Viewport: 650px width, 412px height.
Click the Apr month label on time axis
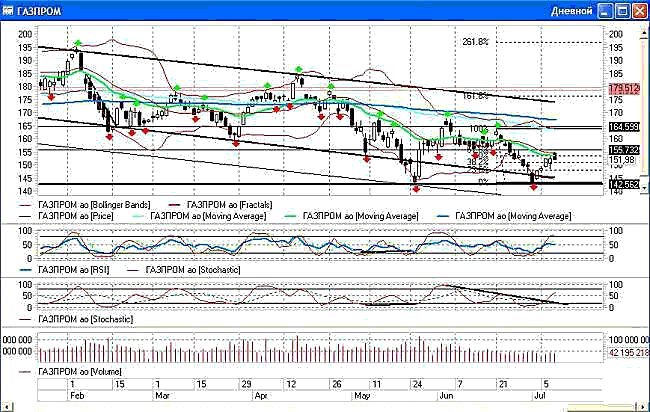click(x=261, y=395)
